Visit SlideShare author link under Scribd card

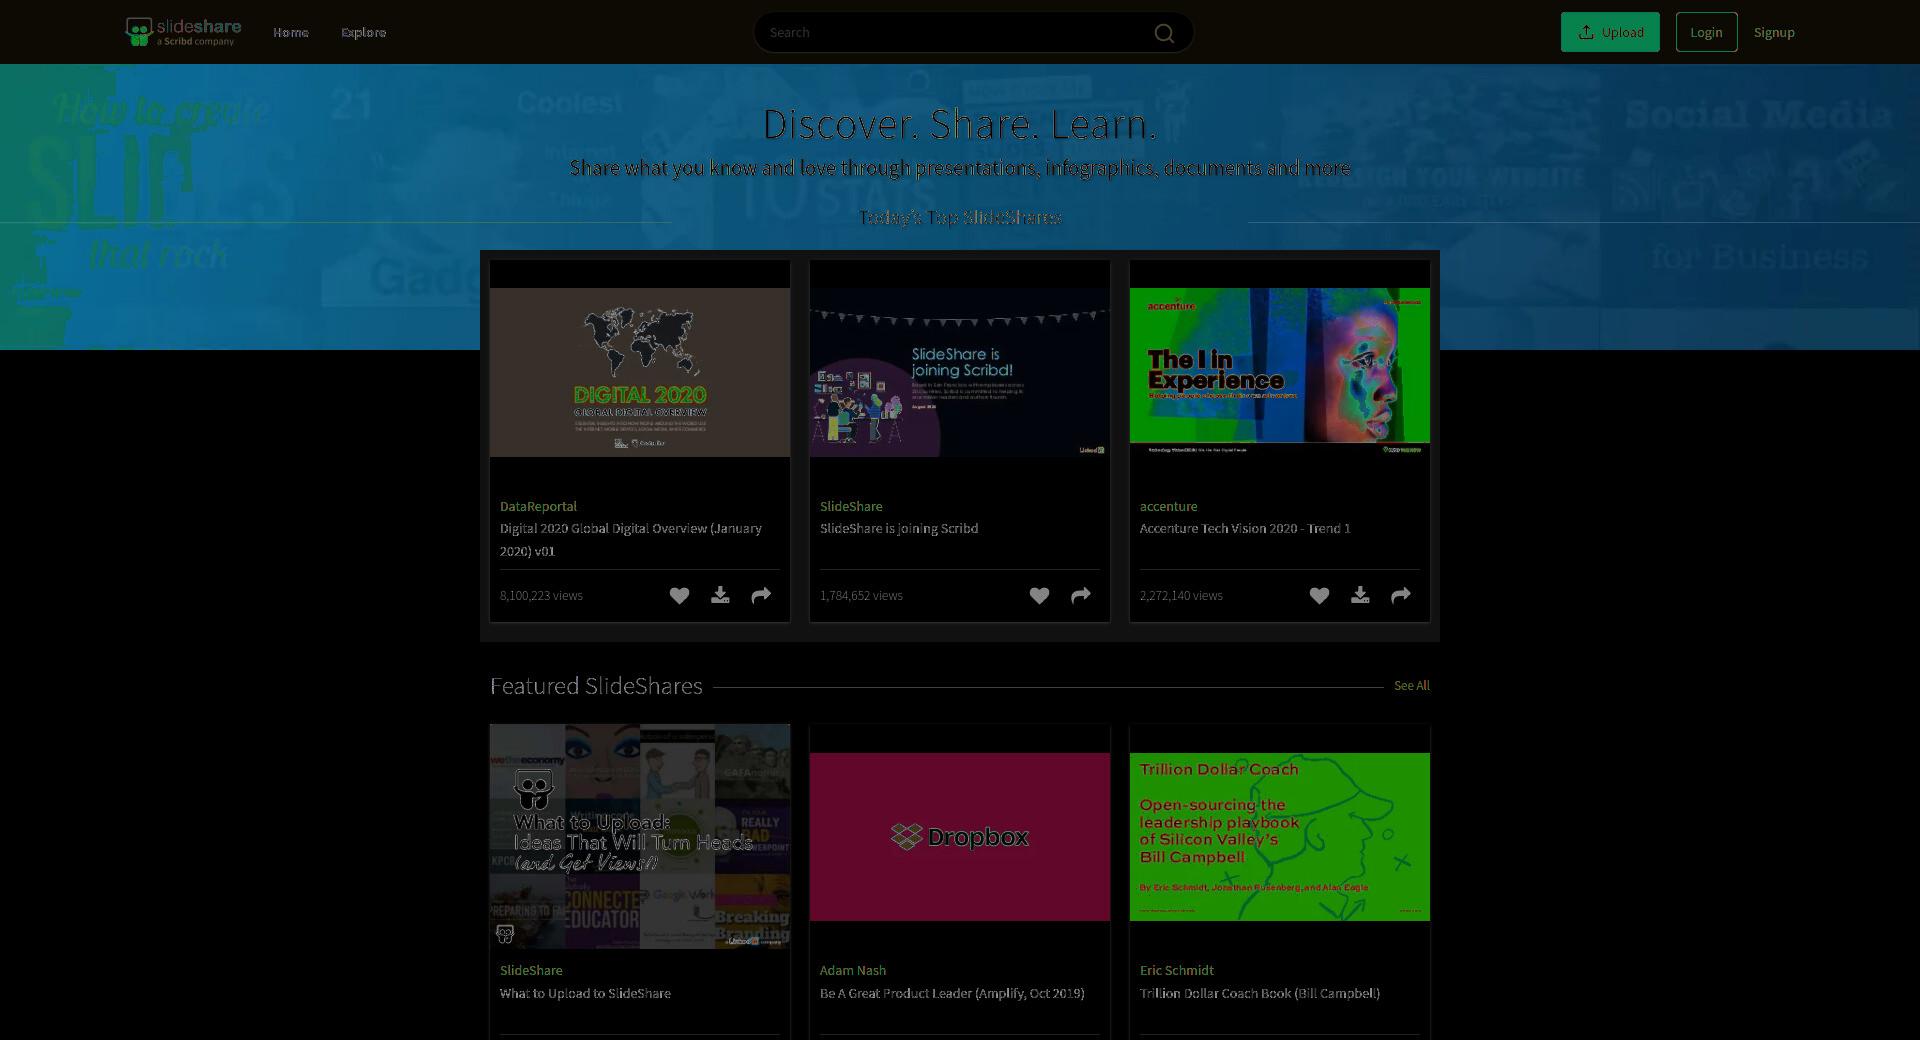[851, 507]
